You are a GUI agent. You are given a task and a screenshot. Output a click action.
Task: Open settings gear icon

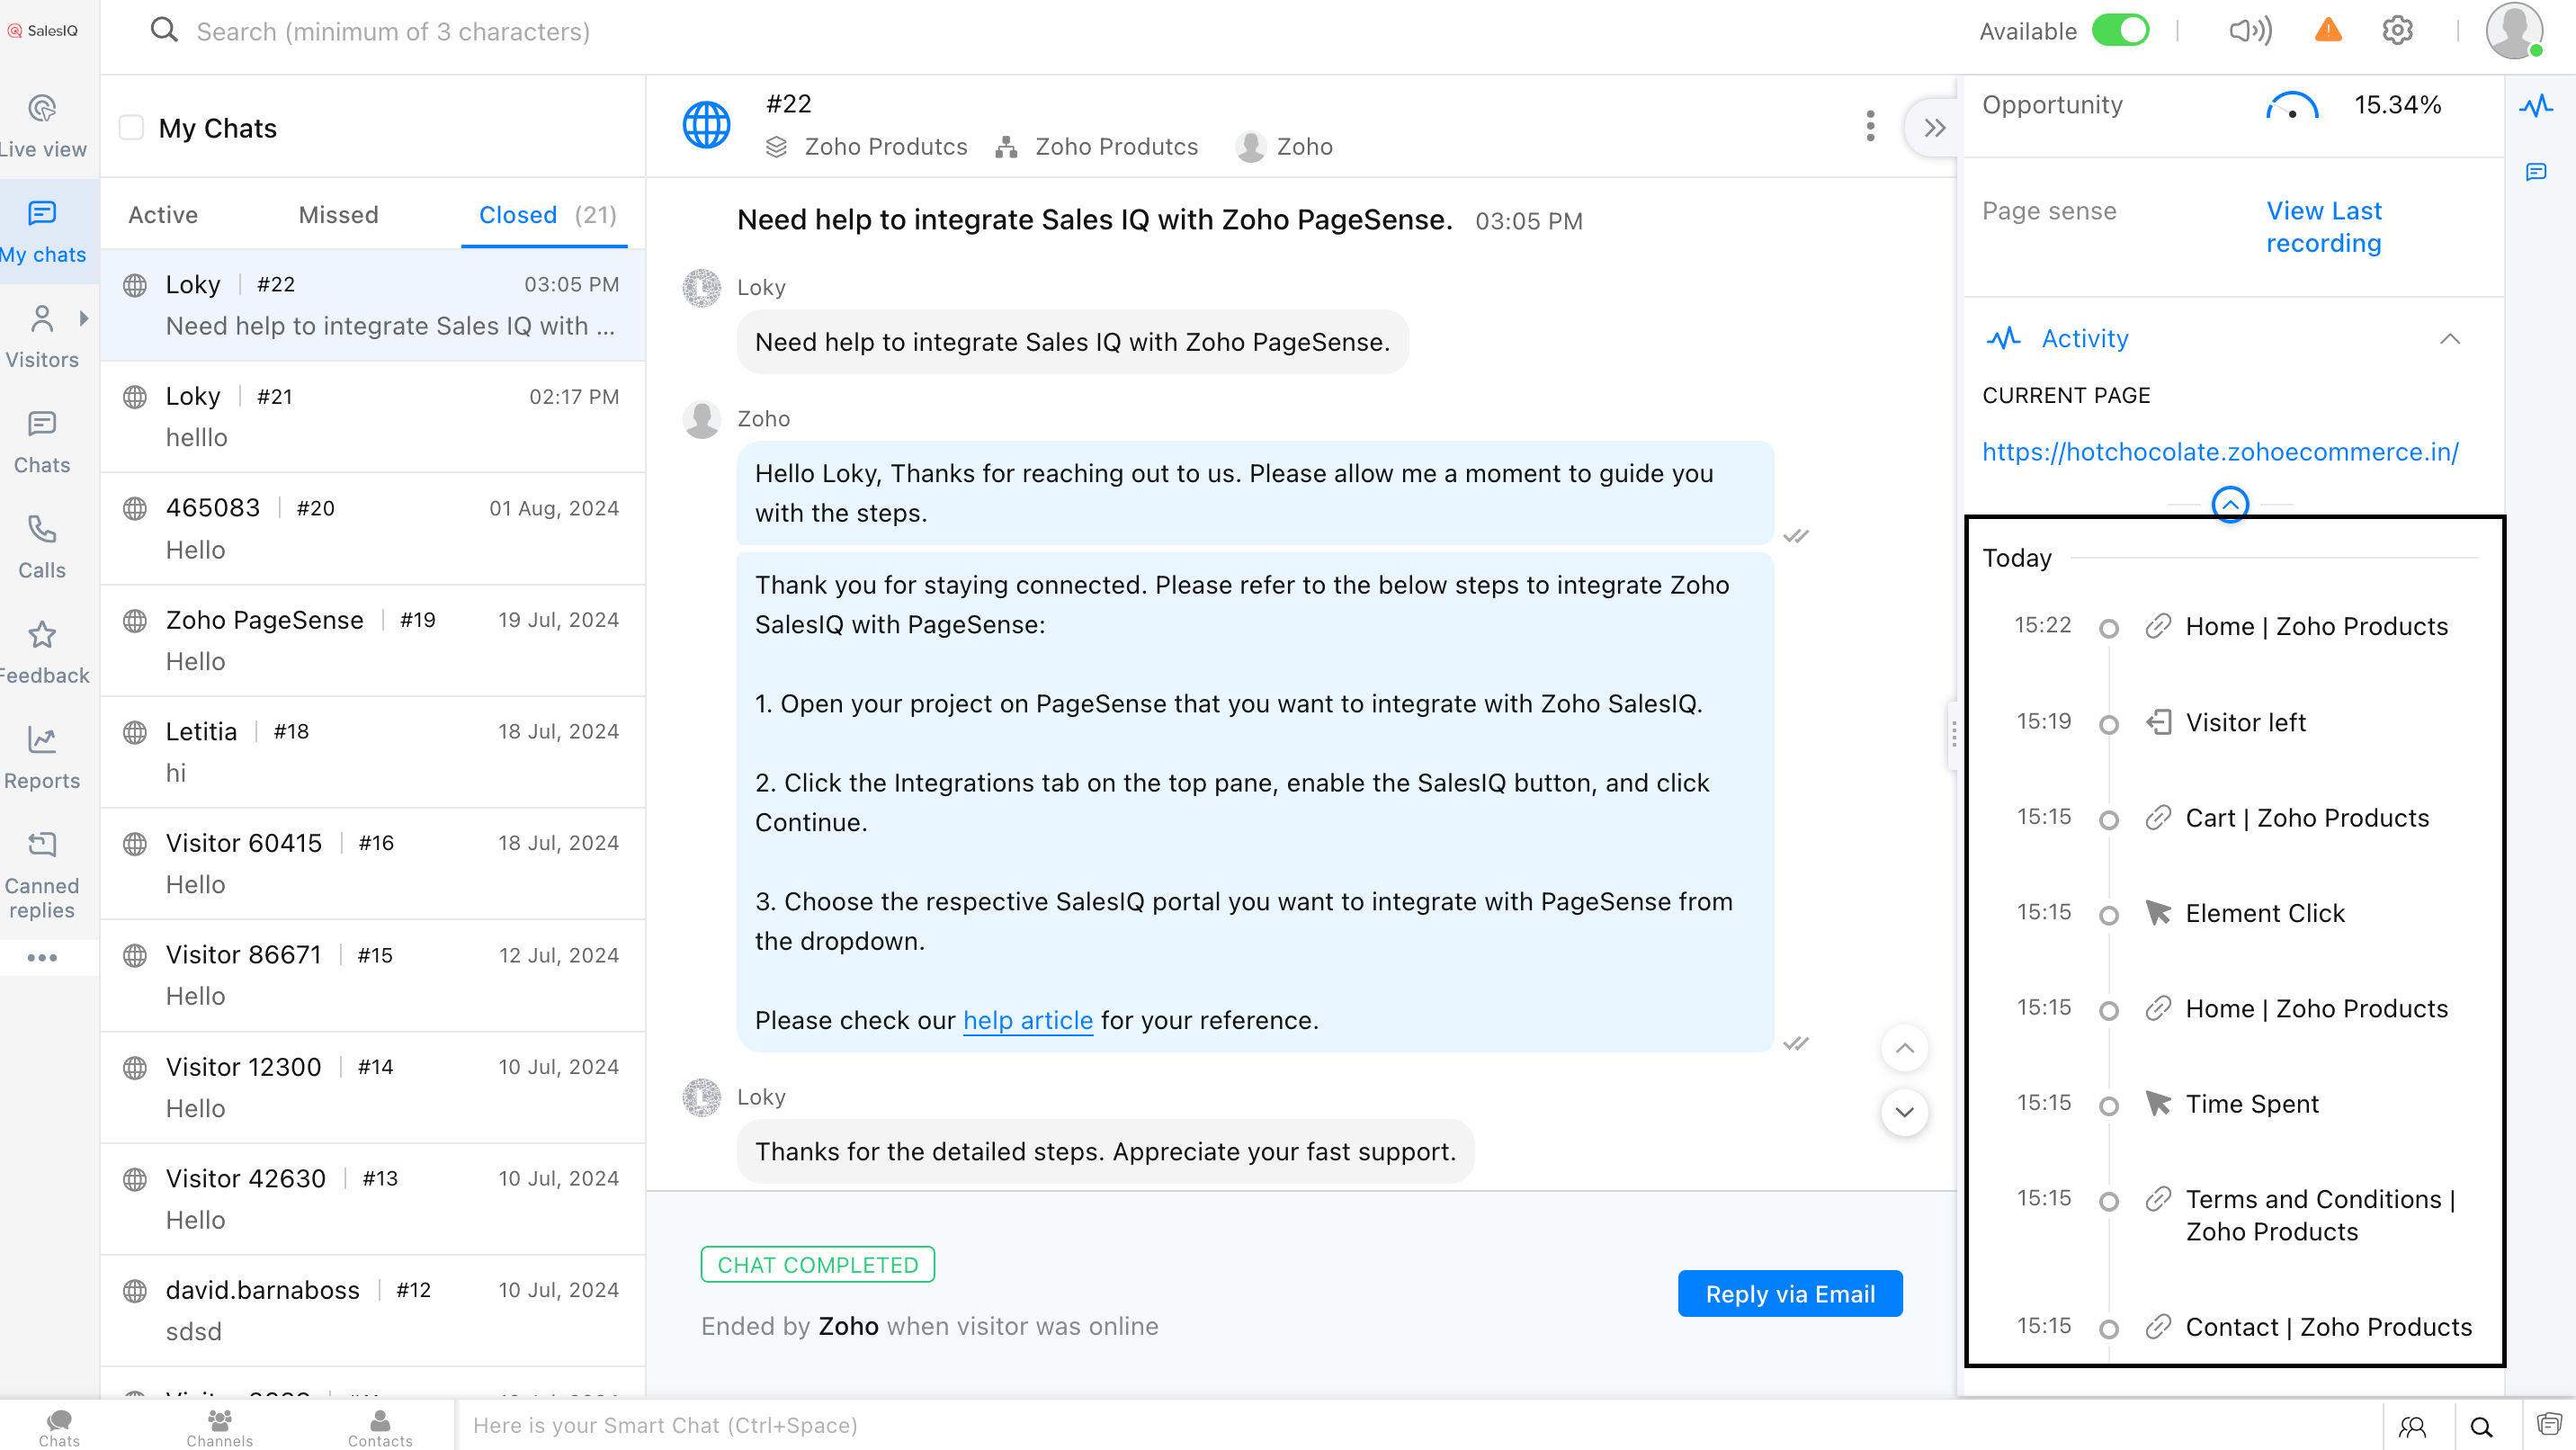click(x=2397, y=30)
